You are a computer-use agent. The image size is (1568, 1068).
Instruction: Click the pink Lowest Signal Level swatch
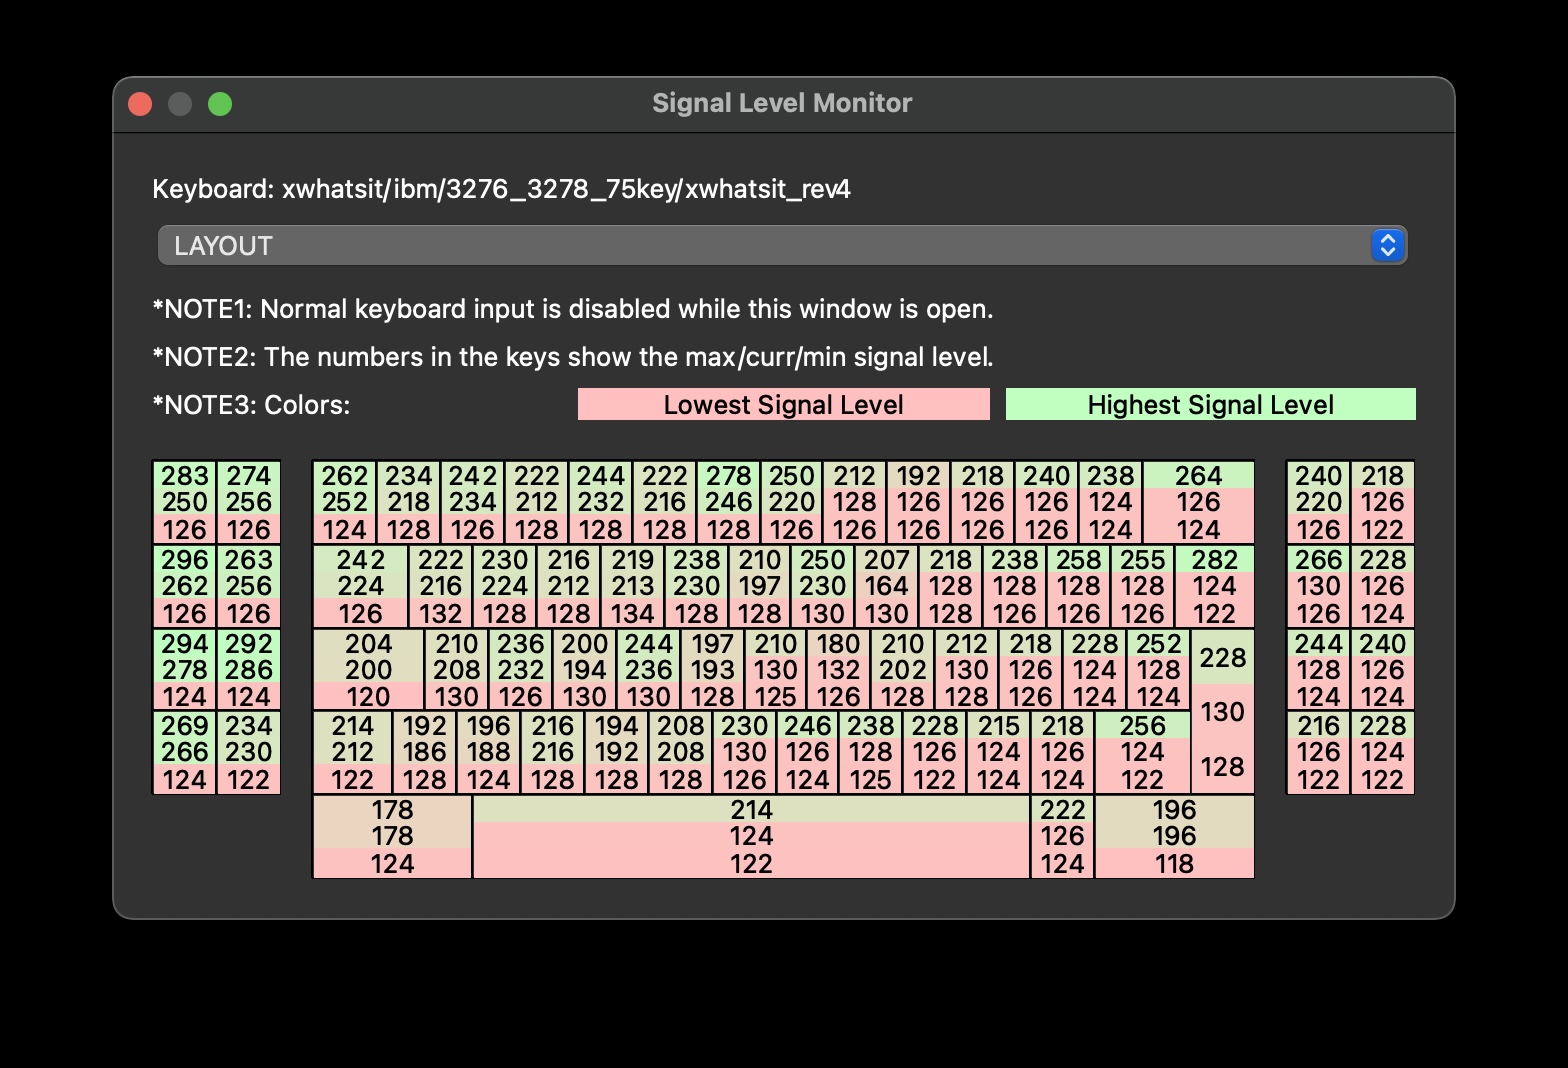[783, 405]
